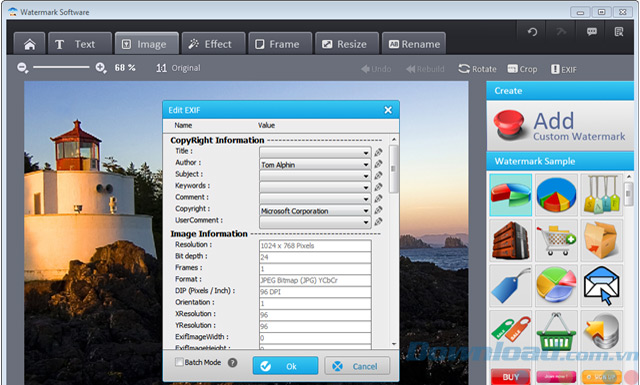Open the EXIF editor tool
Screen dimensions: 640x385
(564, 69)
